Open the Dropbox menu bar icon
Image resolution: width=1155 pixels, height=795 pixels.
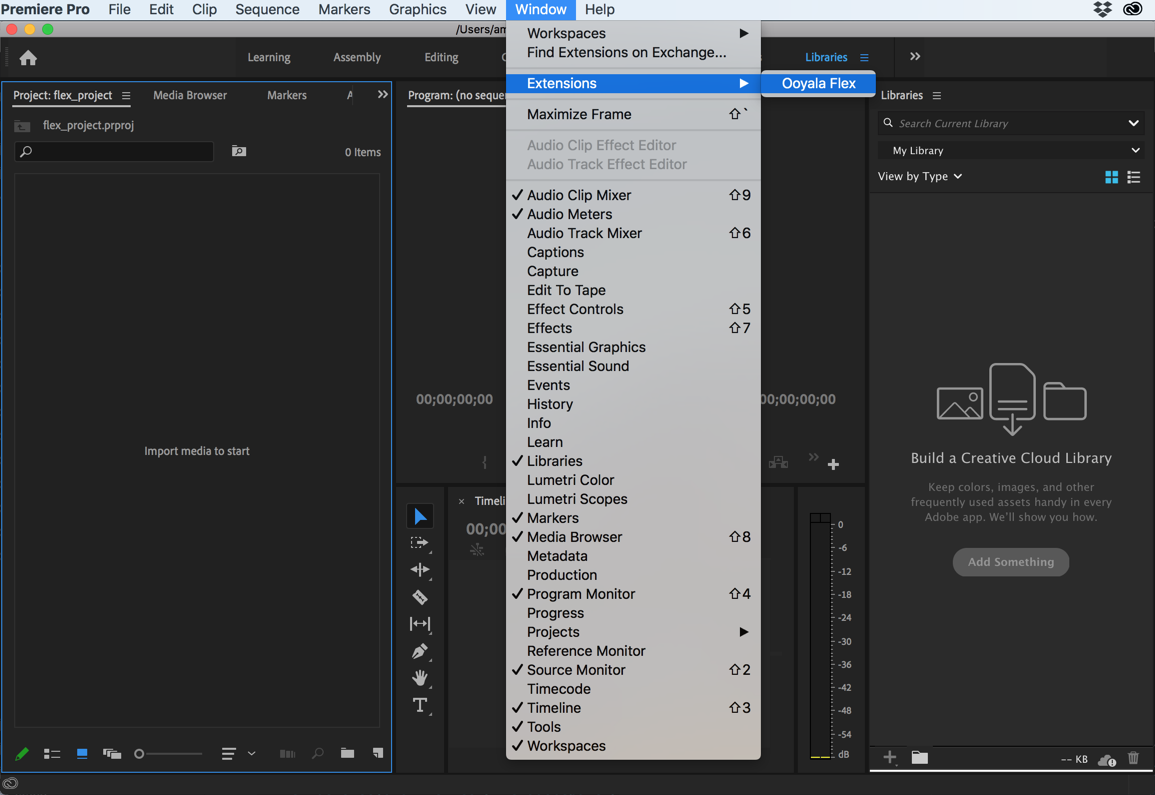(1102, 10)
